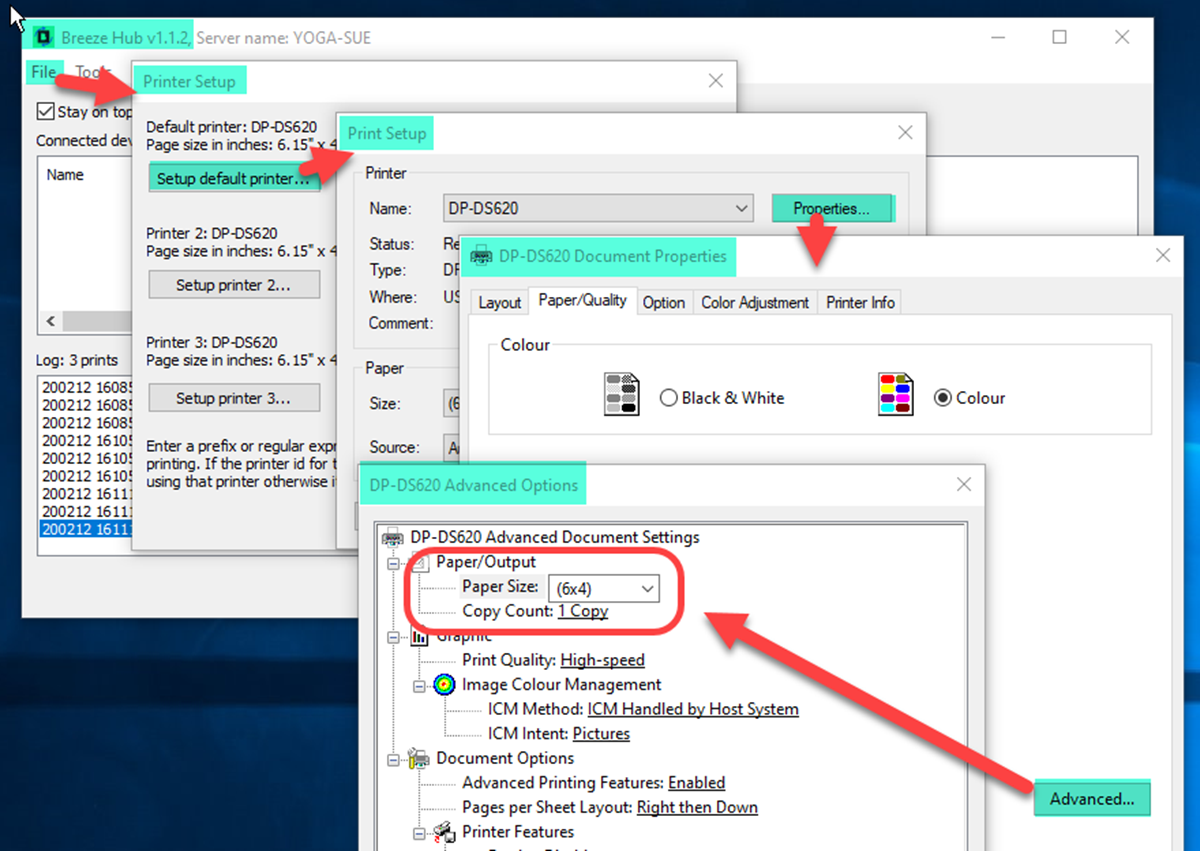Collapse the Graphic tree node
1200x851 pixels.
[x=393, y=637]
